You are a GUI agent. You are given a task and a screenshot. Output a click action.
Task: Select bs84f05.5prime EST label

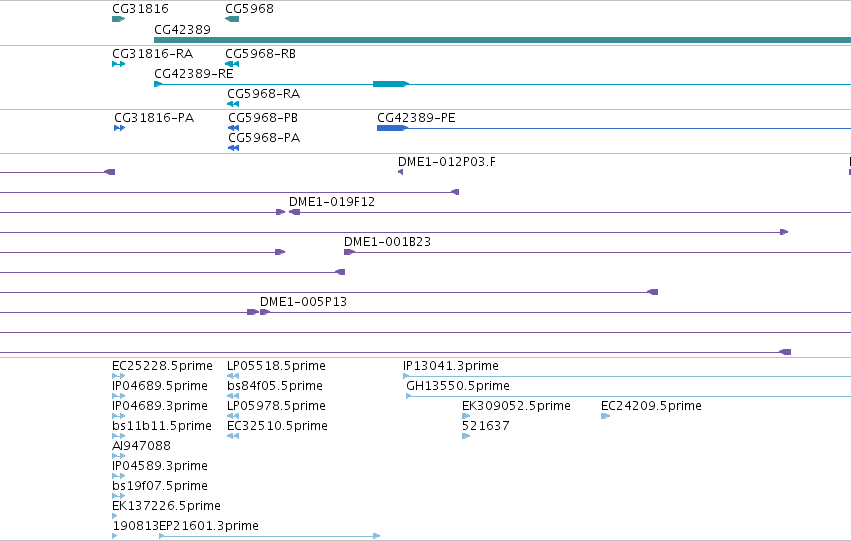click(x=275, y=385)
